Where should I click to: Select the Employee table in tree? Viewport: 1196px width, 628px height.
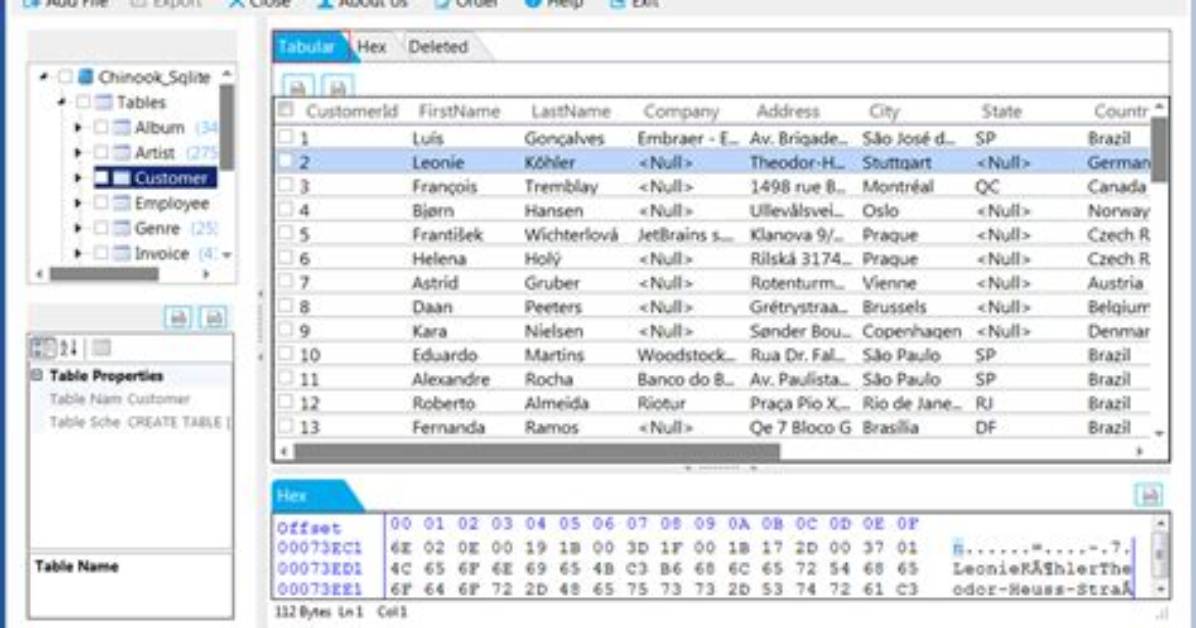pos(172,203)
